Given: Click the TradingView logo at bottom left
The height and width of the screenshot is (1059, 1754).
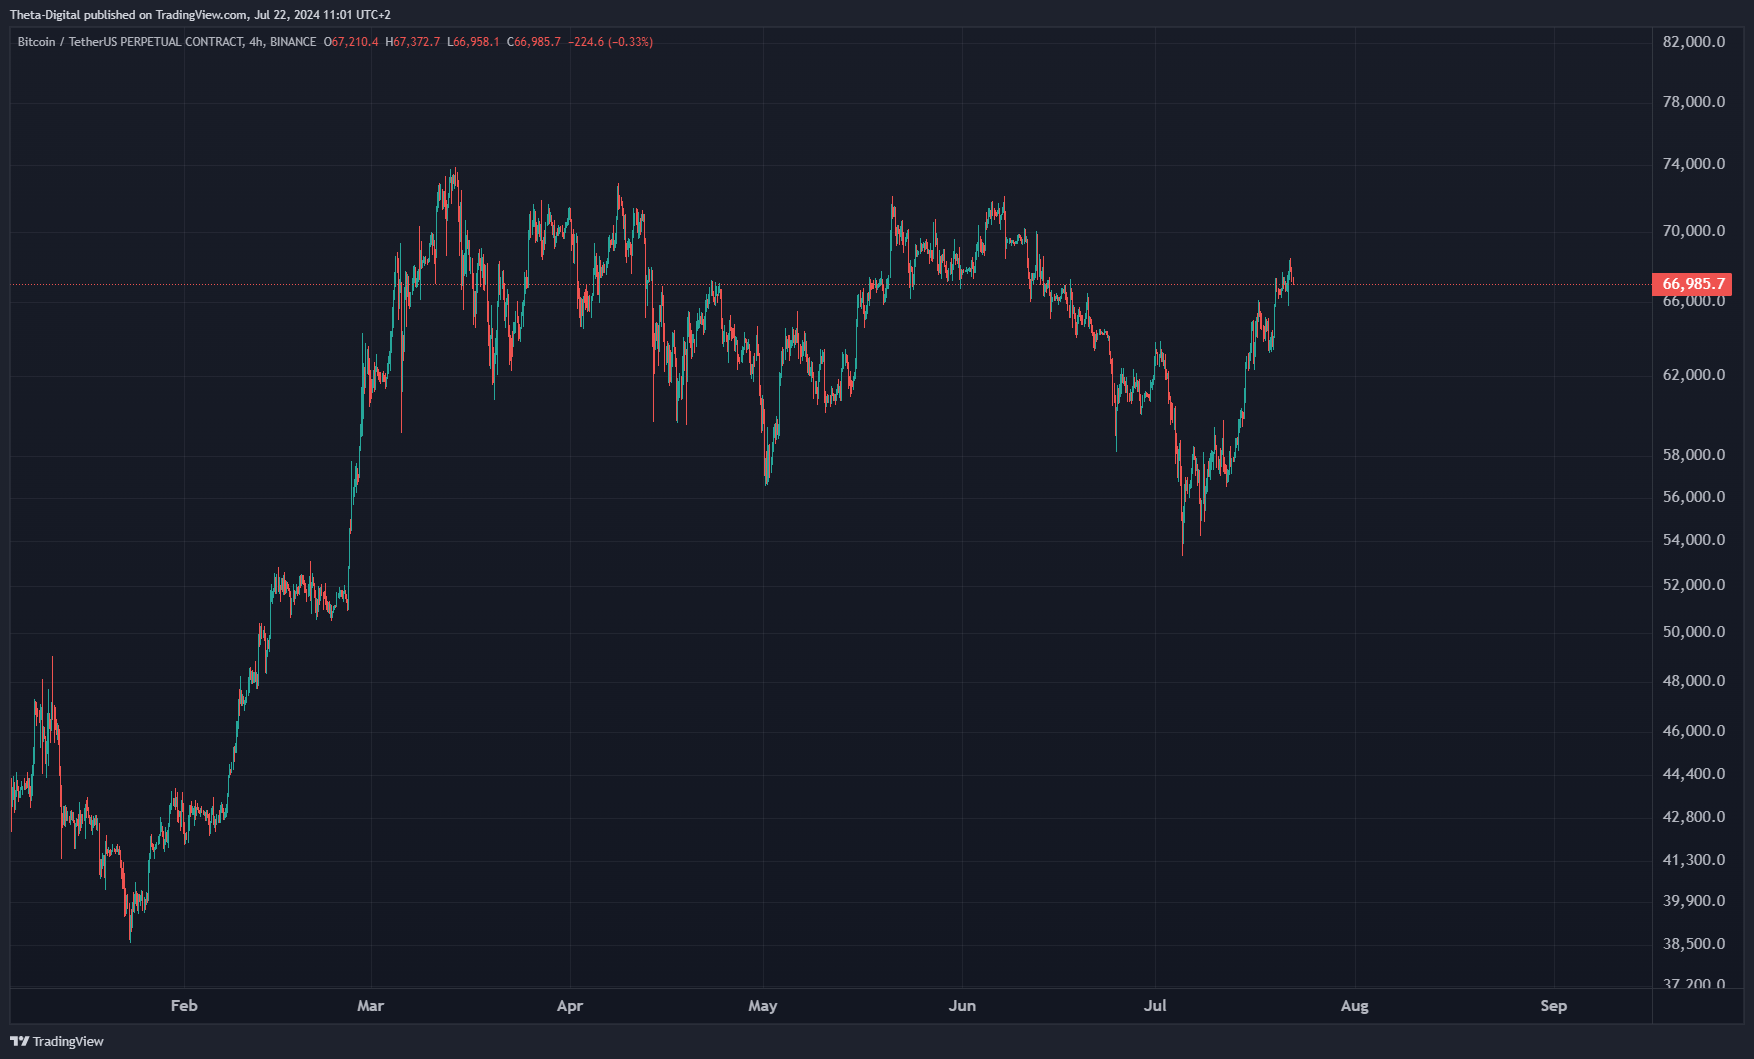Looking at the screenshot, I should 57,1041.
